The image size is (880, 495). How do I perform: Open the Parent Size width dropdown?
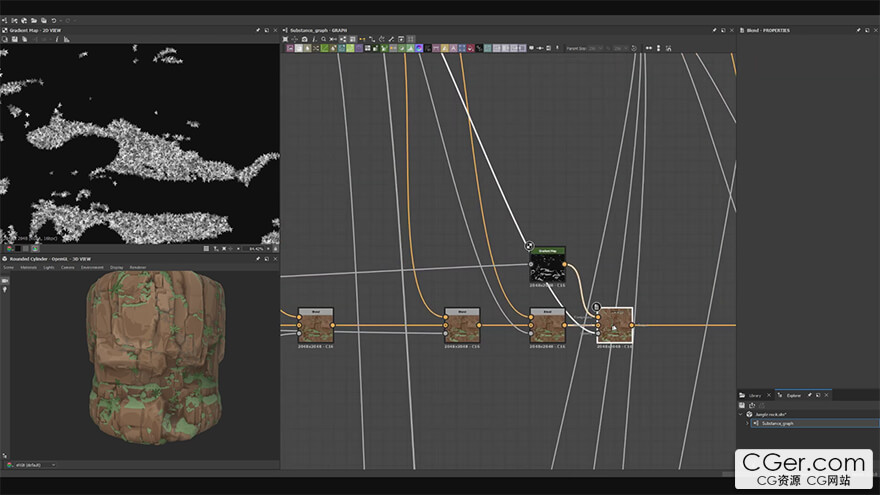click(x=596, y=47)
